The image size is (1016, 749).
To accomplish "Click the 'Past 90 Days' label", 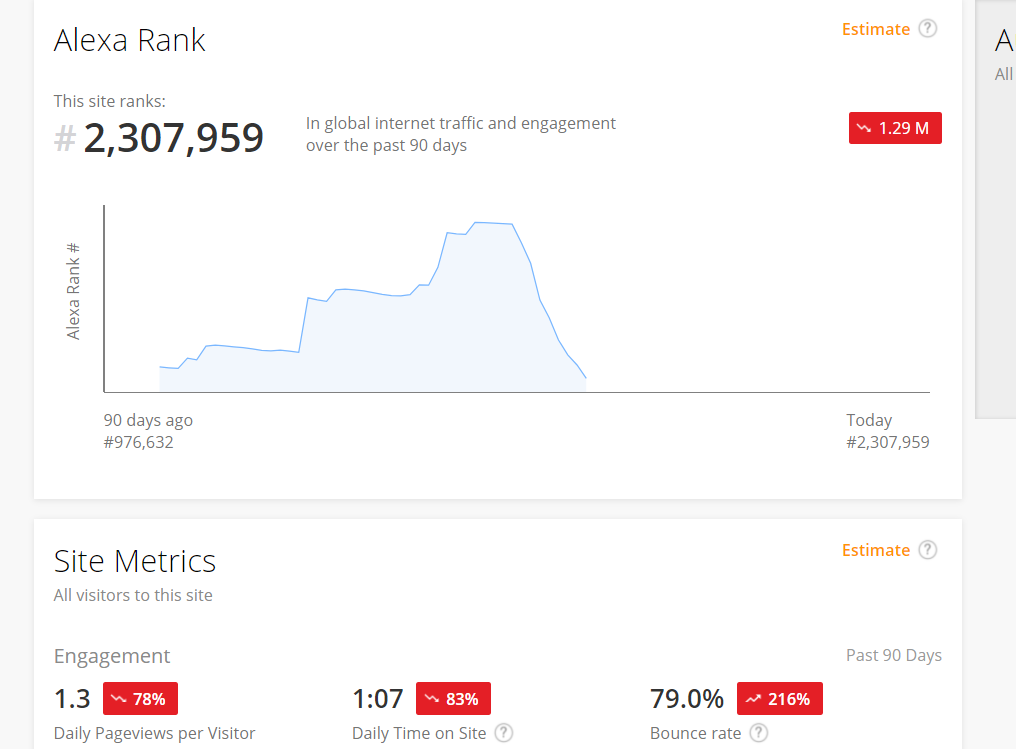I will pyautogui.click(x=894, y=655).
